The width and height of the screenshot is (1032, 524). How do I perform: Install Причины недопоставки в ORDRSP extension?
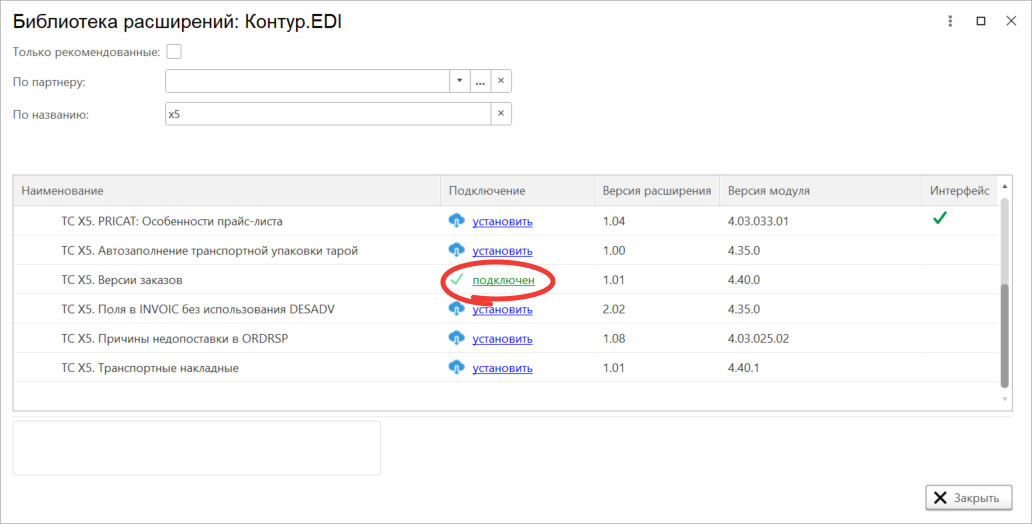[x=502, y=339]
